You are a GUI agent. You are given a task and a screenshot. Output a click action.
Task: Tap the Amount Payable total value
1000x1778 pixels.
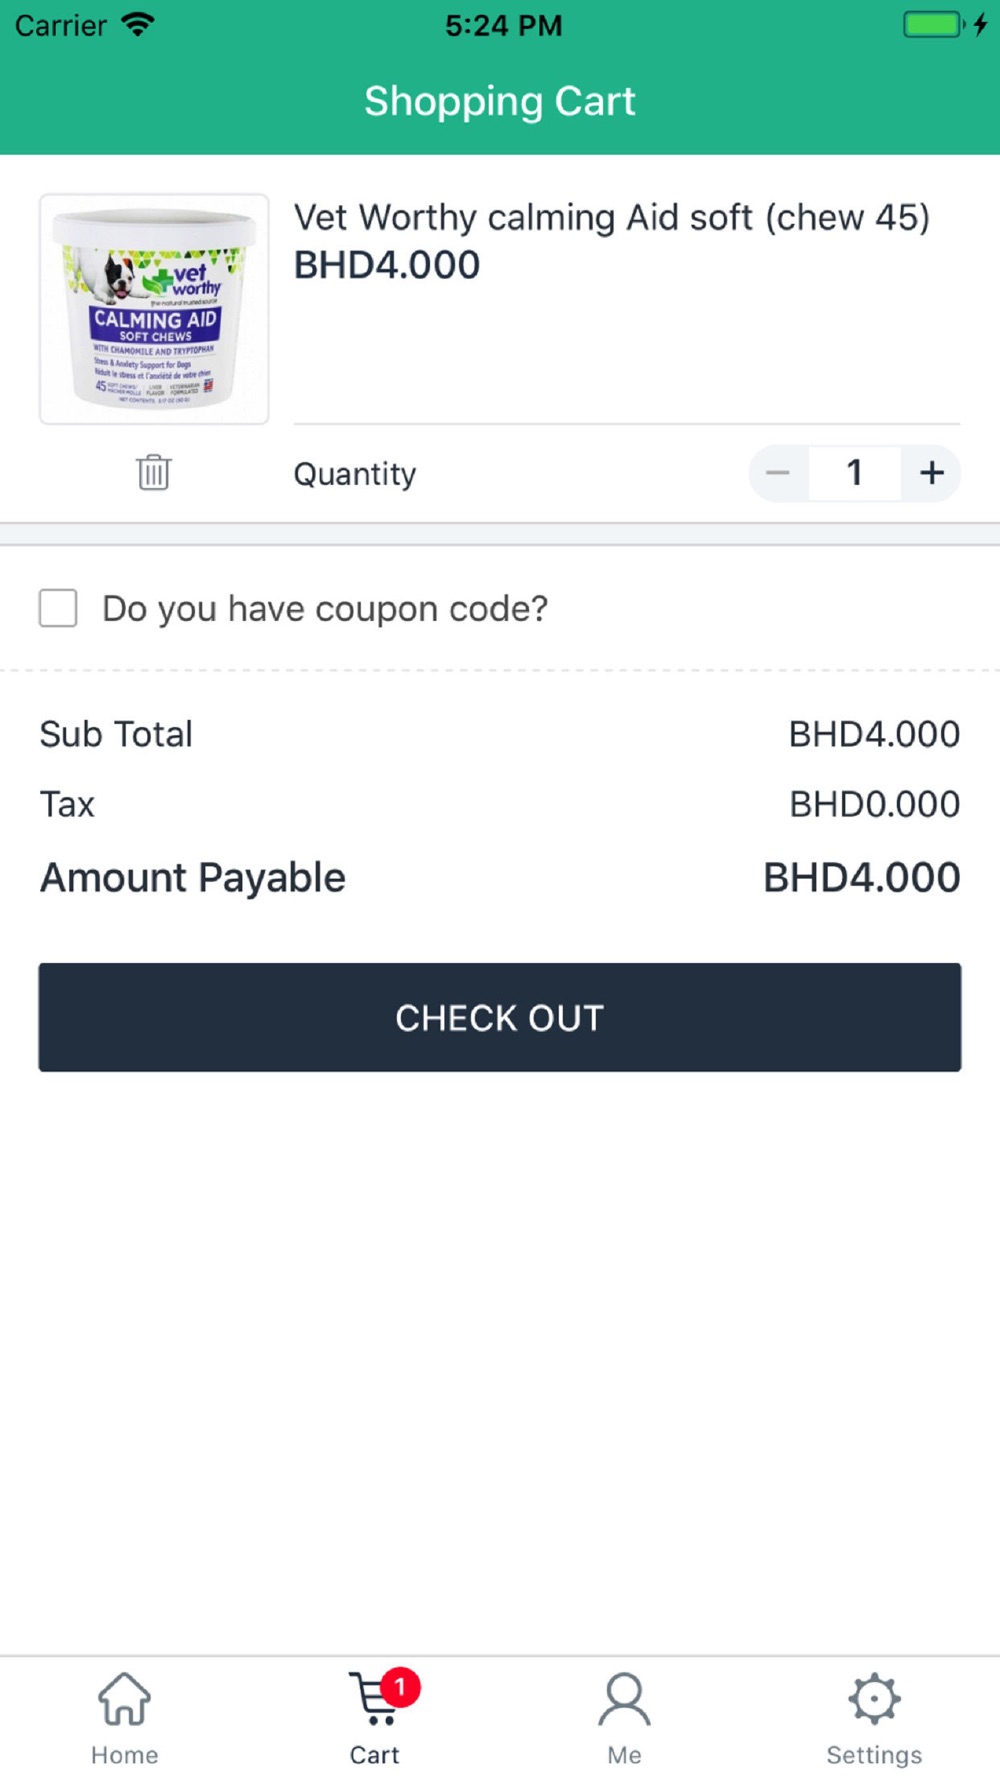[x=861, y=877]
